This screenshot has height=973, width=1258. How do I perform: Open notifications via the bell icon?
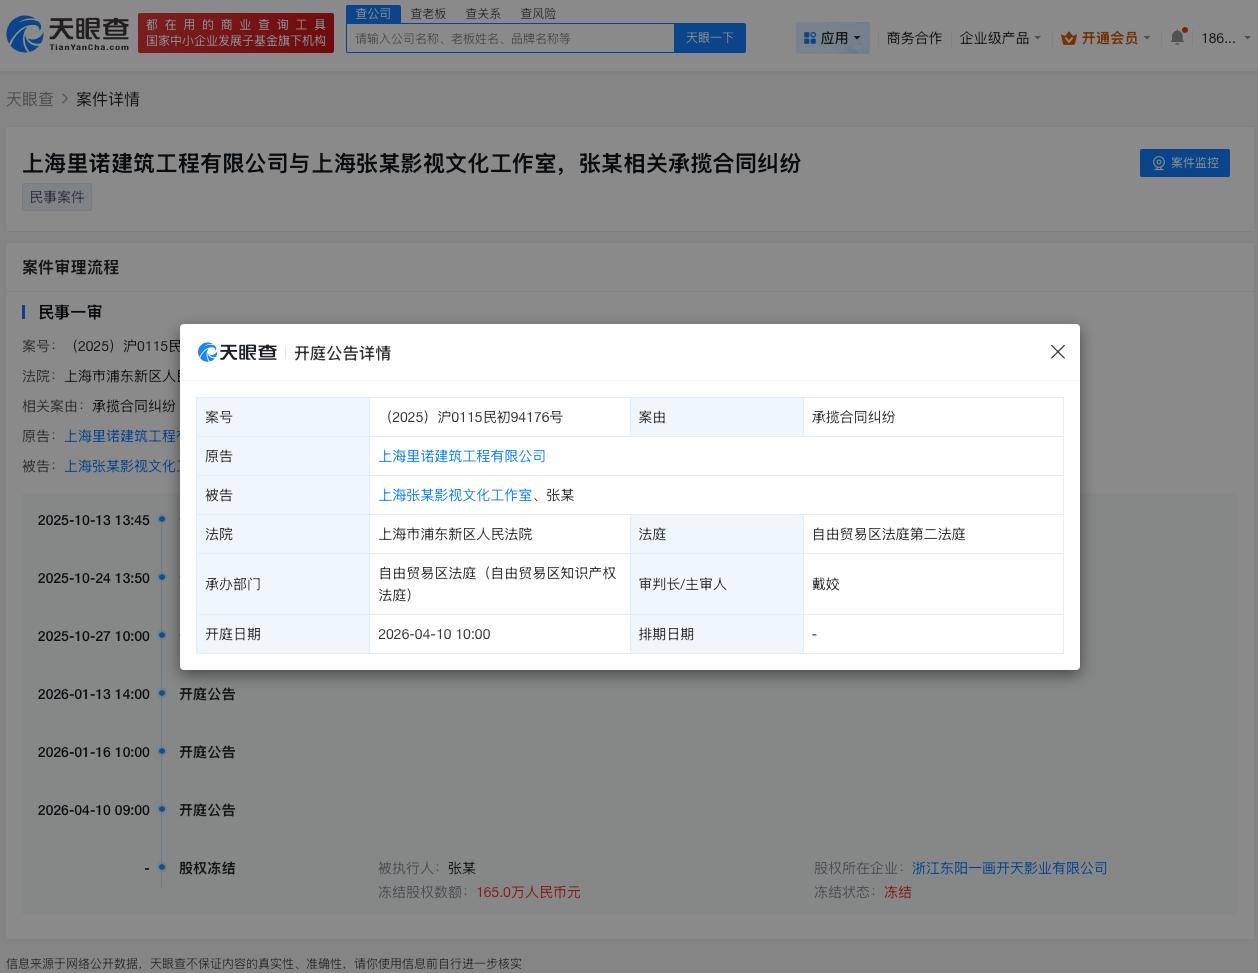1177,37
